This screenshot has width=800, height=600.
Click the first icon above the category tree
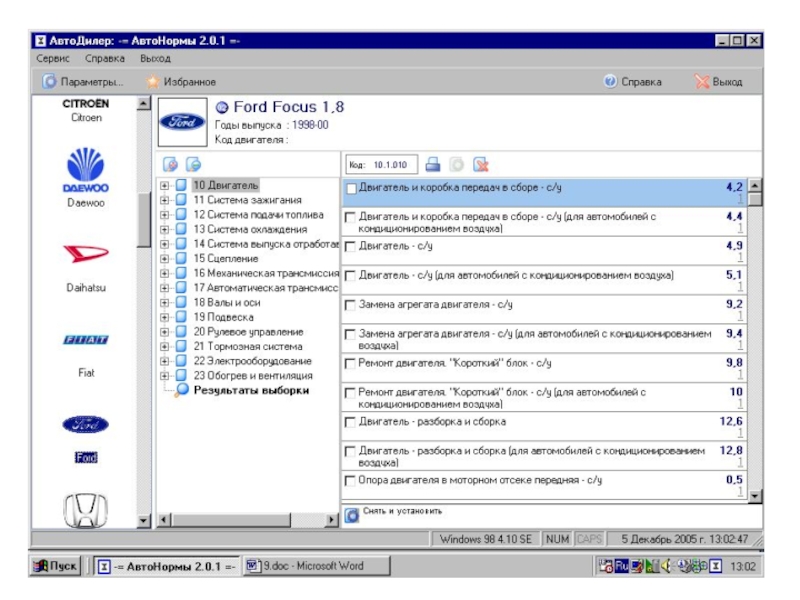click(x=170, y=164)
